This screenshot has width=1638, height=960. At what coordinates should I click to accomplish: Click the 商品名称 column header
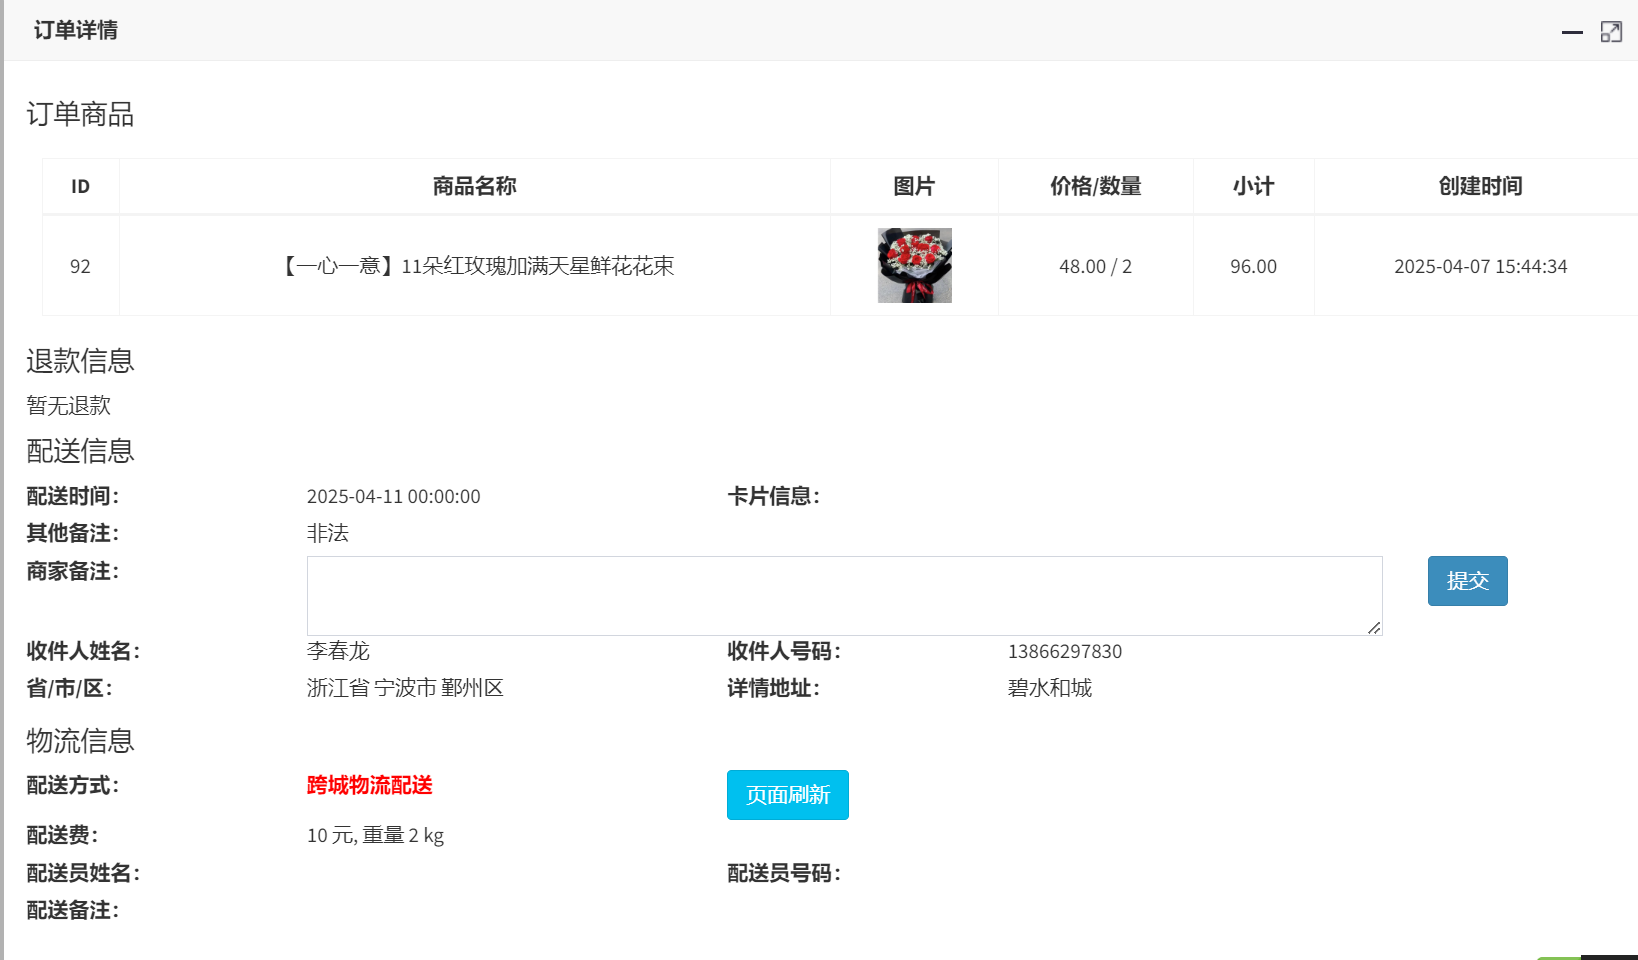coord(474,186)
